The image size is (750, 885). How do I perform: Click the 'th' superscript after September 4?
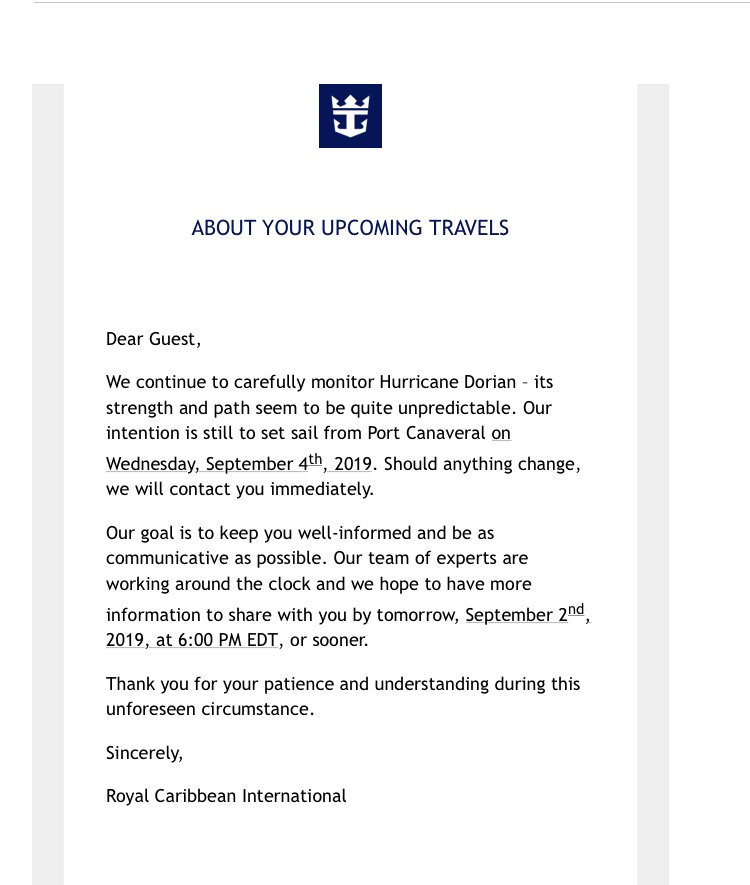click(315, 459)
